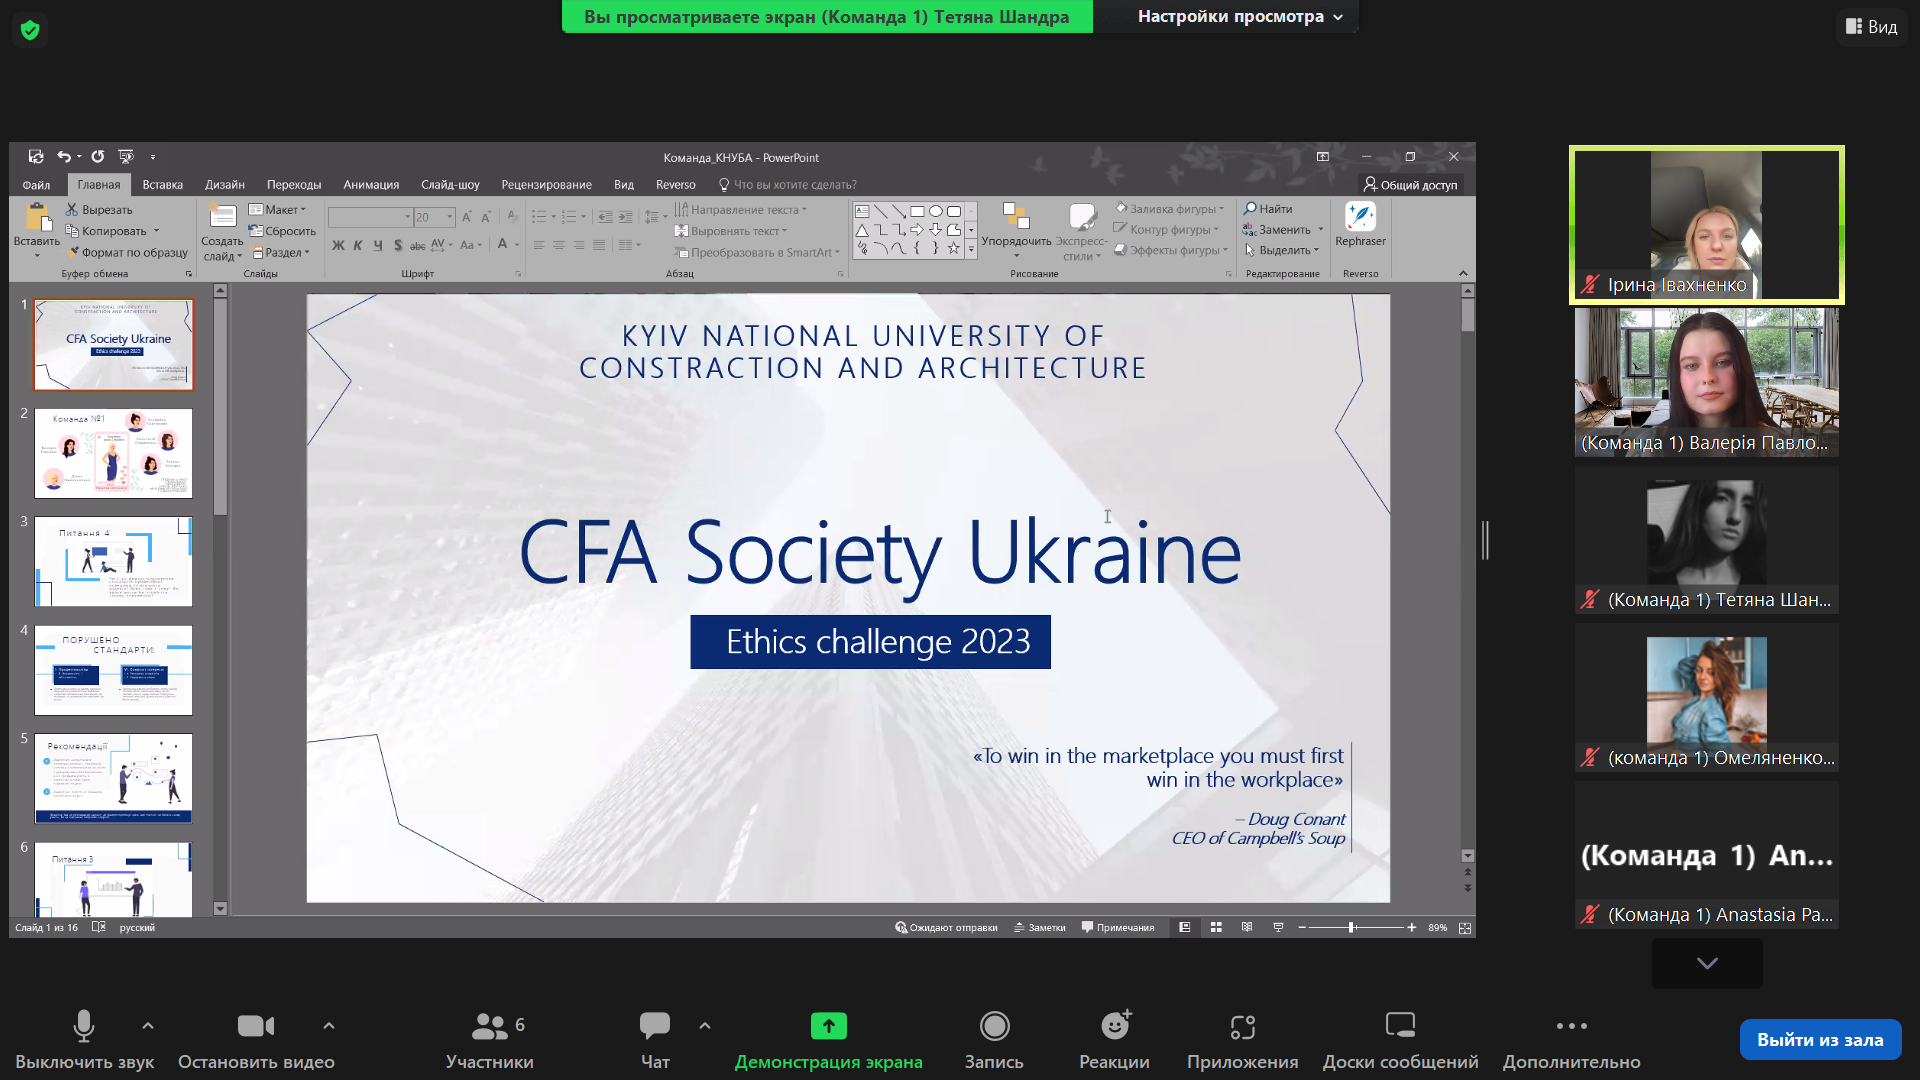Click the Вид layout button
1920x1080 pixels.
(x=1872, y=27)
